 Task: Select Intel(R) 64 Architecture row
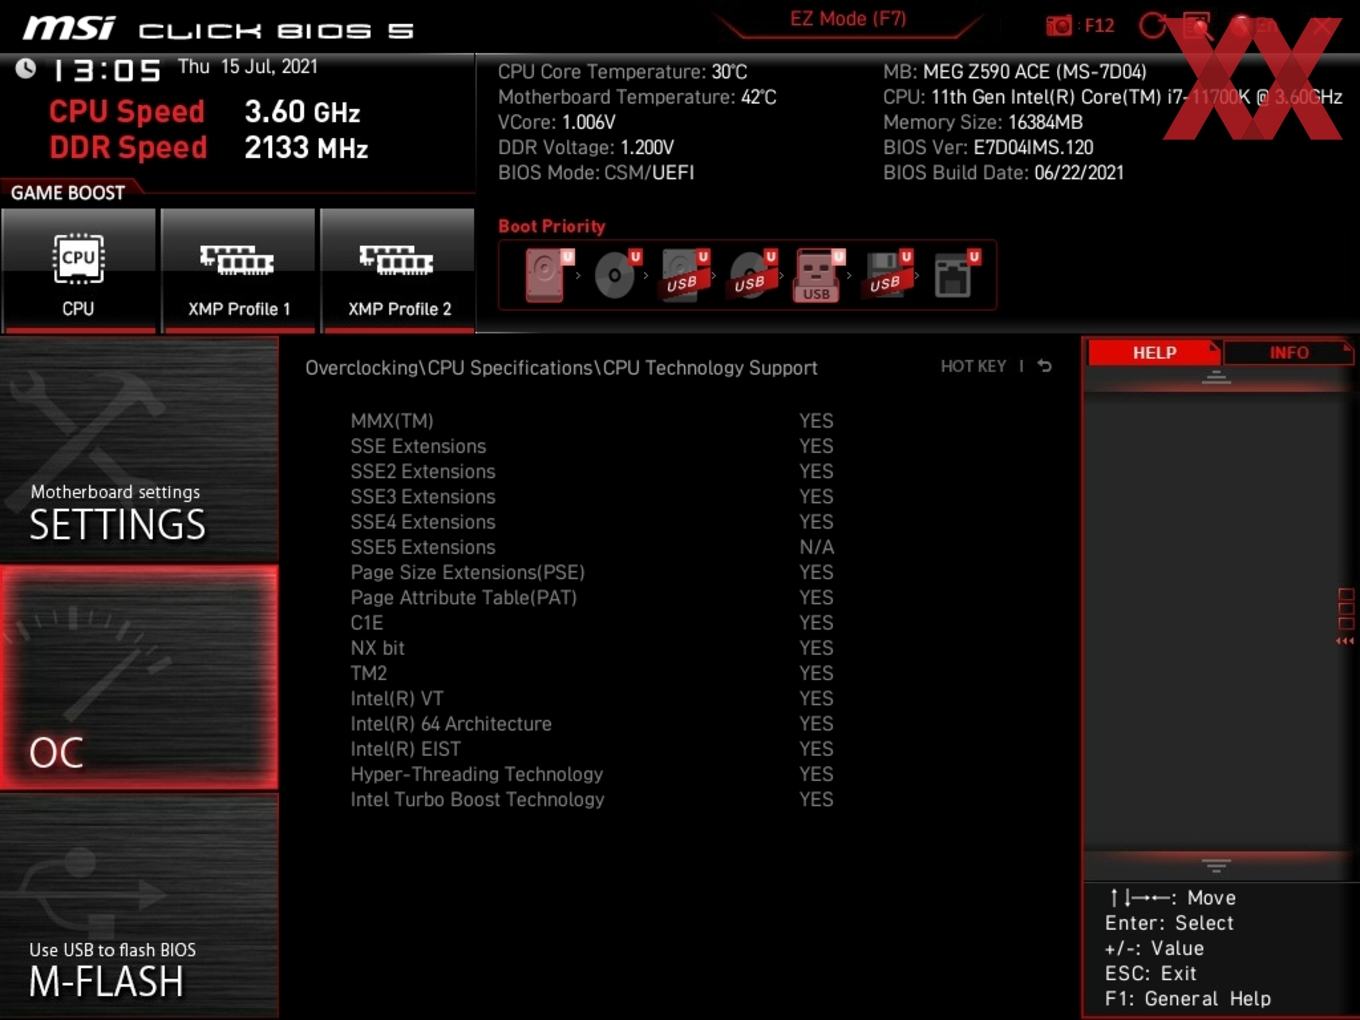tap(592, 724)
